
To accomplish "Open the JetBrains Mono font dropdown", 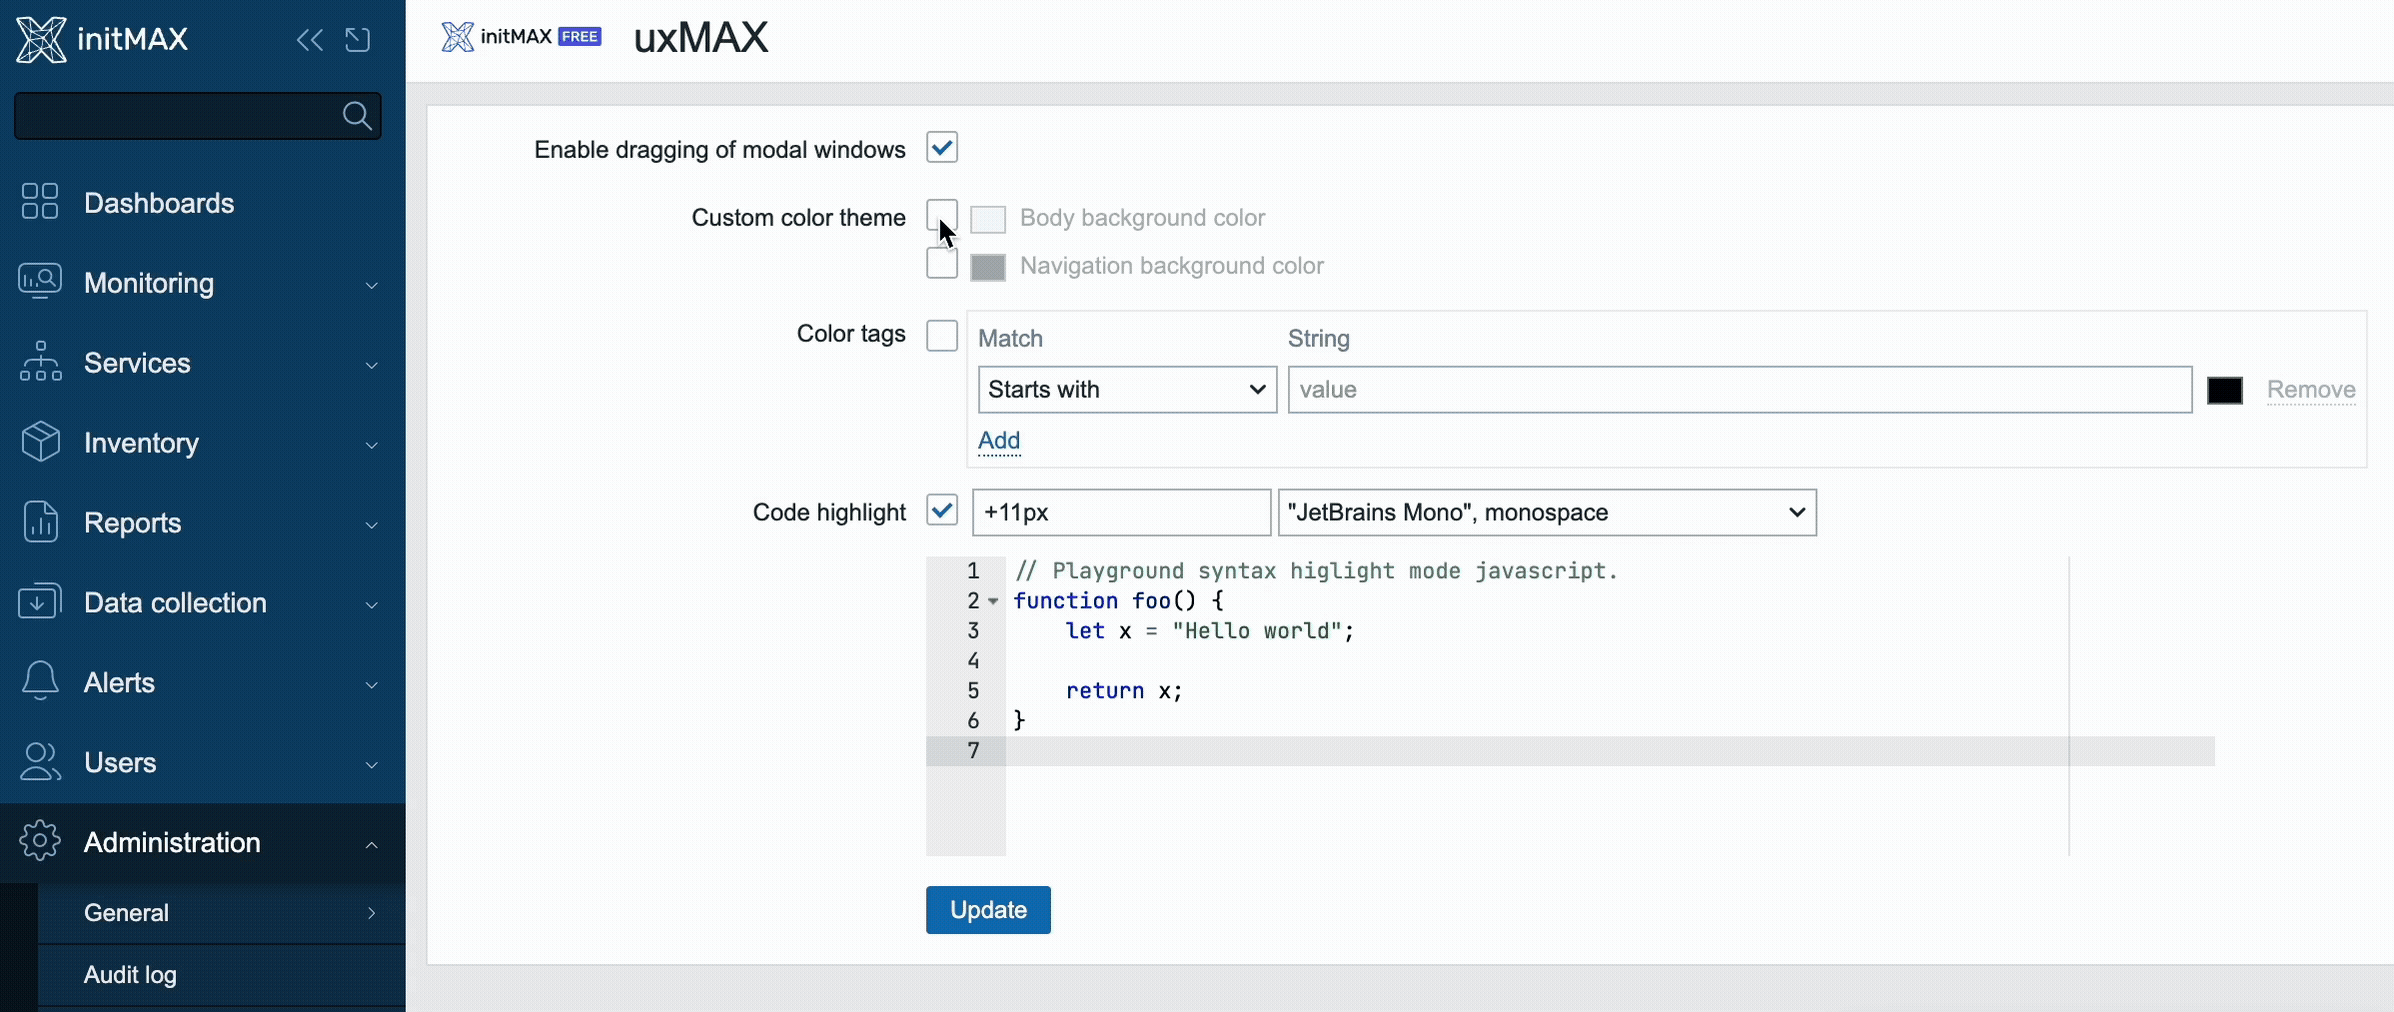I will point(1546,513).
